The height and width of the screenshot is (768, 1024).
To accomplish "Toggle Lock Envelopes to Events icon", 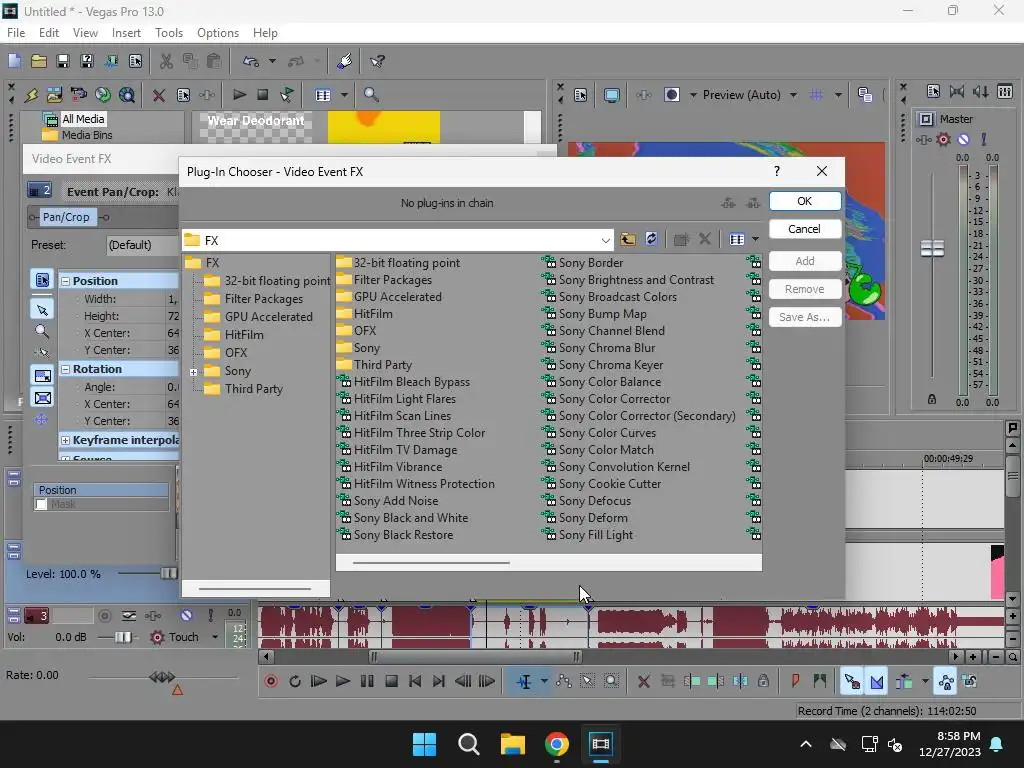I will (946, 681).
